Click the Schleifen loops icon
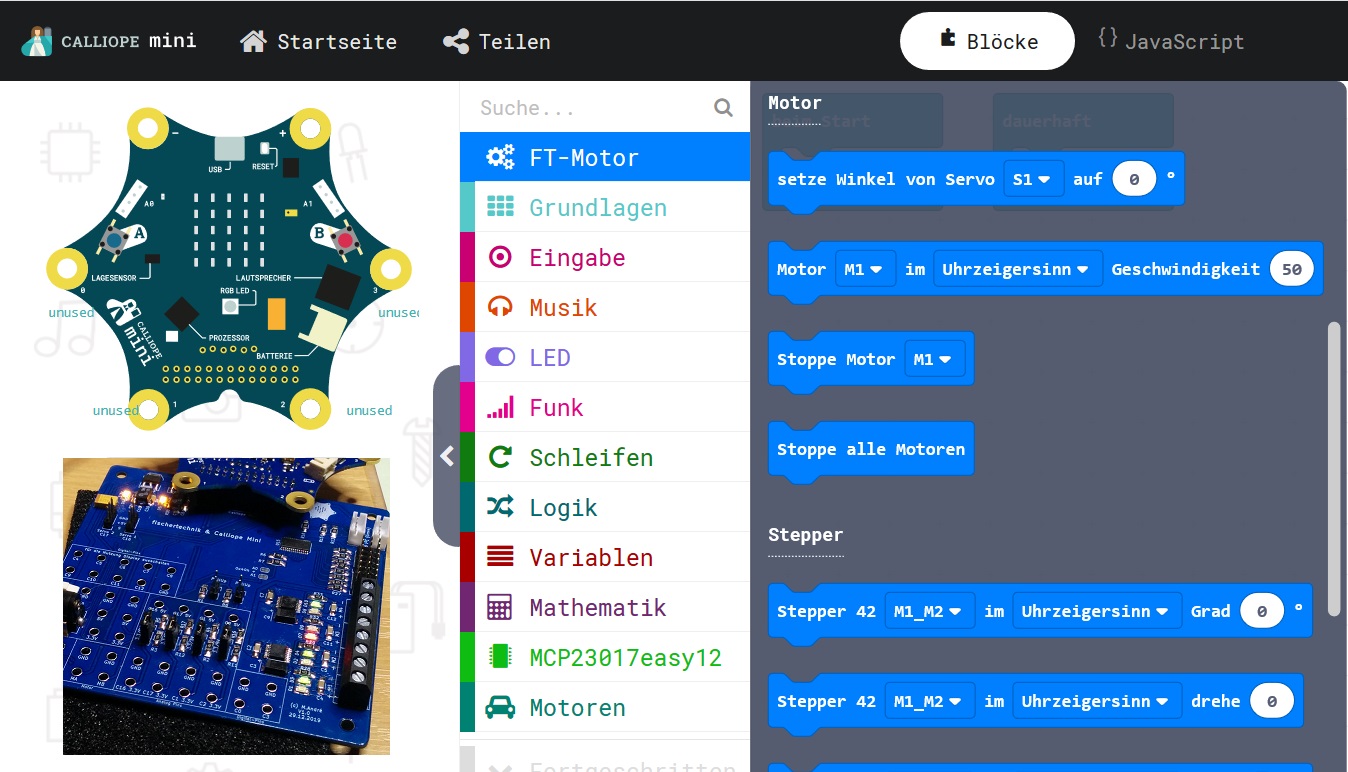1348x772 pixels. click(500, 457)
